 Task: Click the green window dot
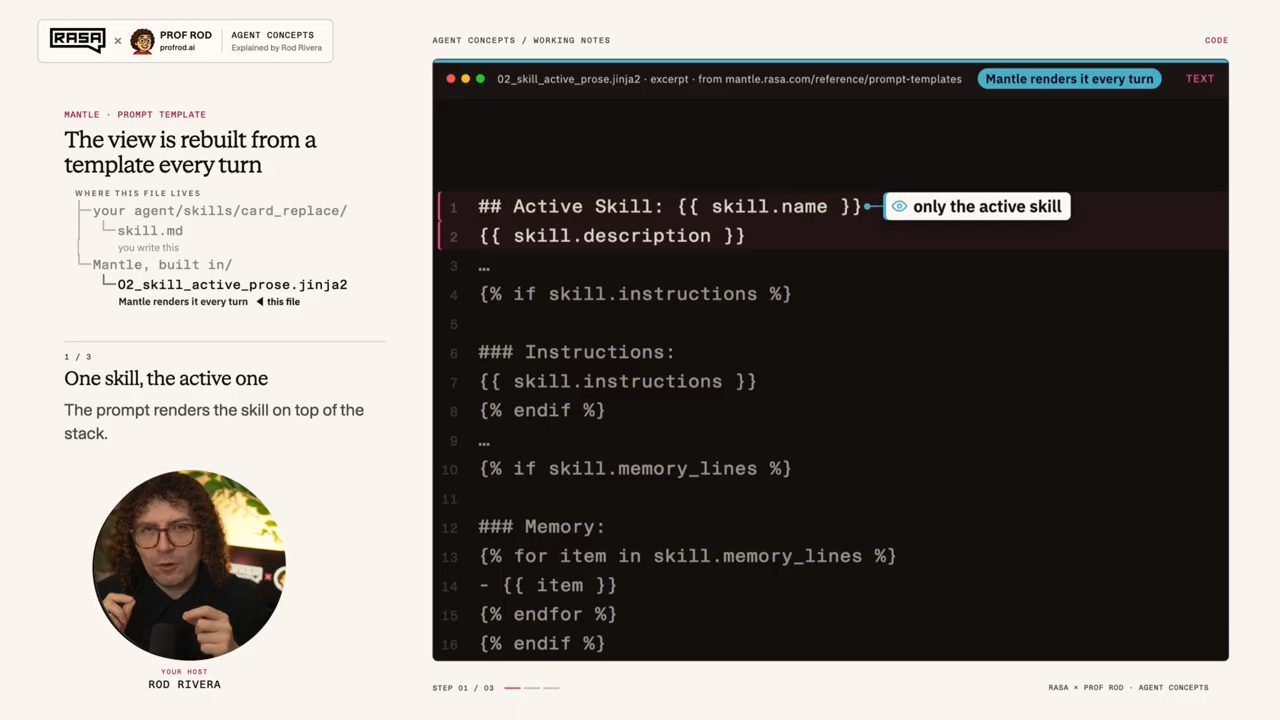point(480,79)
